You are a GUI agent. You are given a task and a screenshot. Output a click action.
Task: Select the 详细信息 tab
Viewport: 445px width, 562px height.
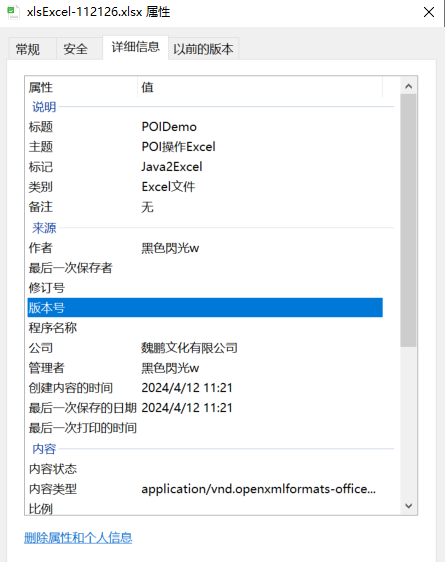pos(135,47)
